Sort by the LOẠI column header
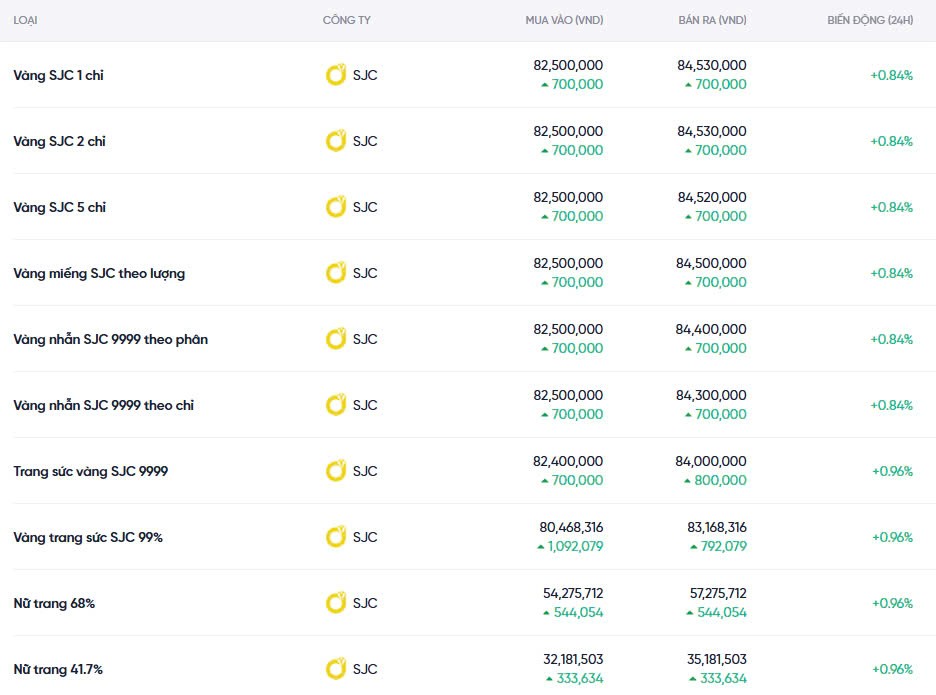Viewport: 936px width, 695px height. 26,21
